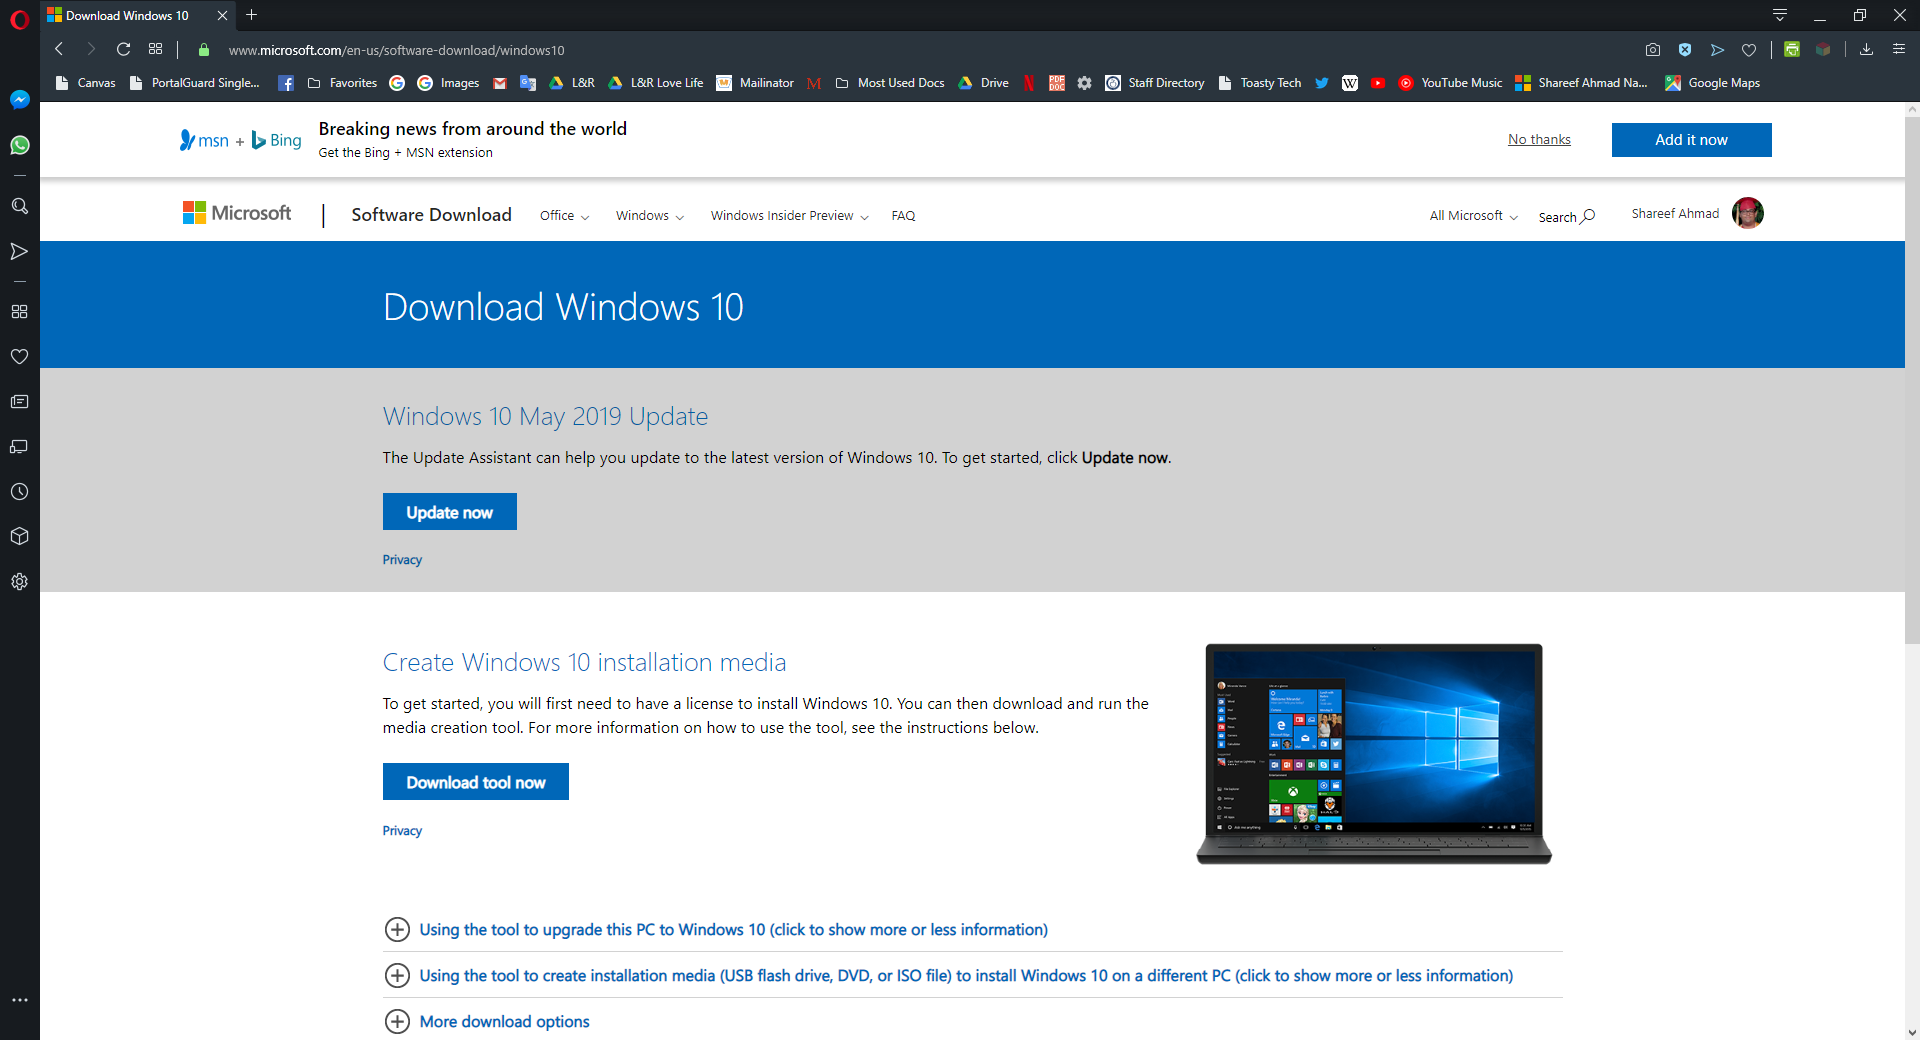Open Bookmarks heart icon in sidebar
Image resolution: width=1920 pixels, height=1040 pixels.
point(19,356)
